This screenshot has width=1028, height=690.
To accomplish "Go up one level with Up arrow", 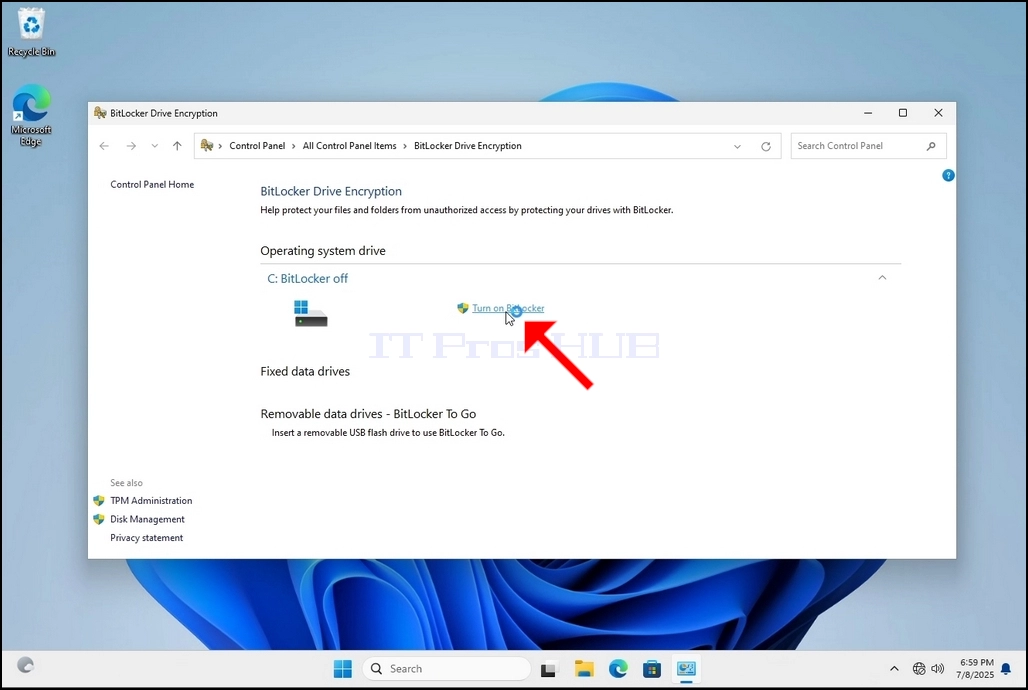I will pos(177,146).
